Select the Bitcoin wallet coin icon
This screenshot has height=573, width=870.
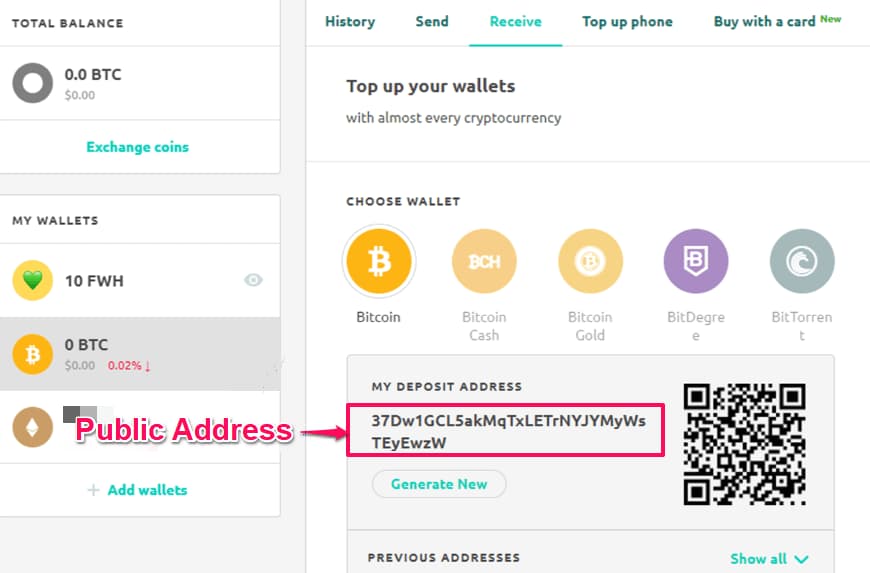click(379, 262)
